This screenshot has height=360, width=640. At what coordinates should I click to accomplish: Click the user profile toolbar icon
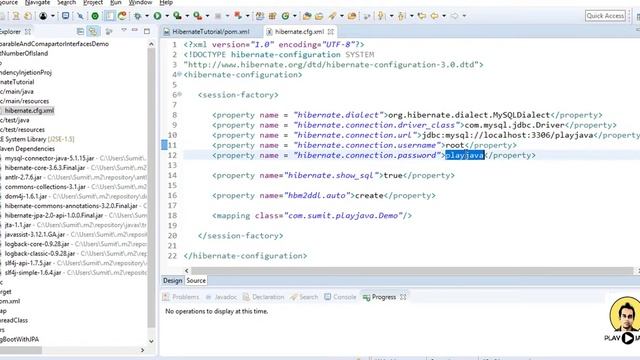coord(43,16)
